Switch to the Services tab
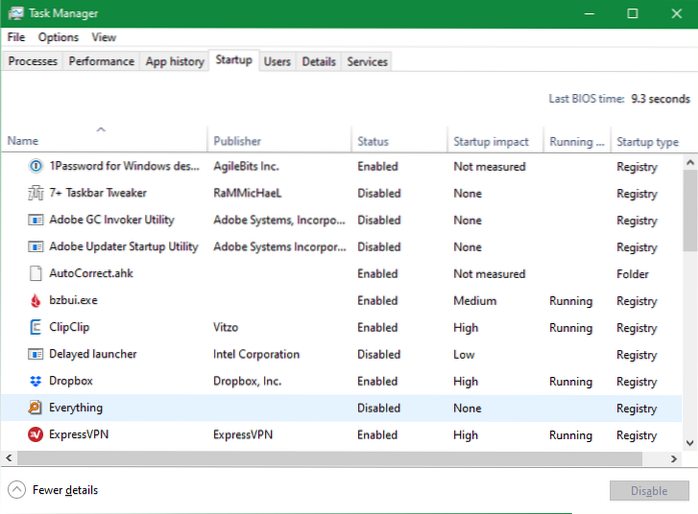 [x=367, y=62]
